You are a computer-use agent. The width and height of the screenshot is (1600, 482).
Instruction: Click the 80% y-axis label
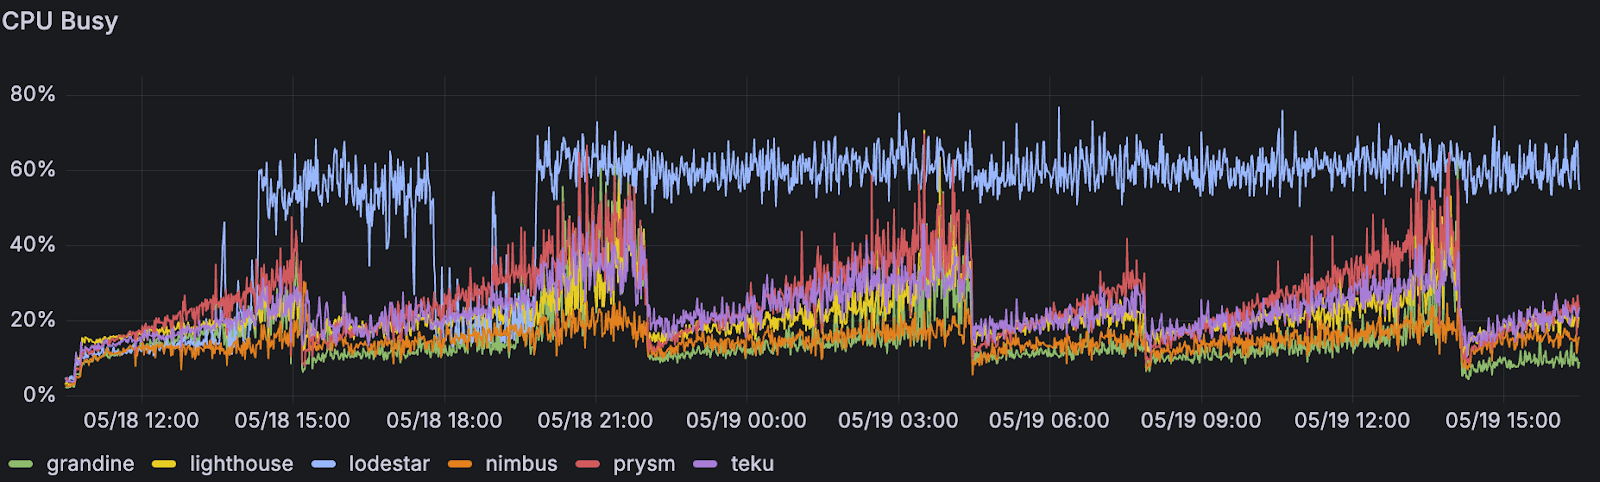(33, 95)
